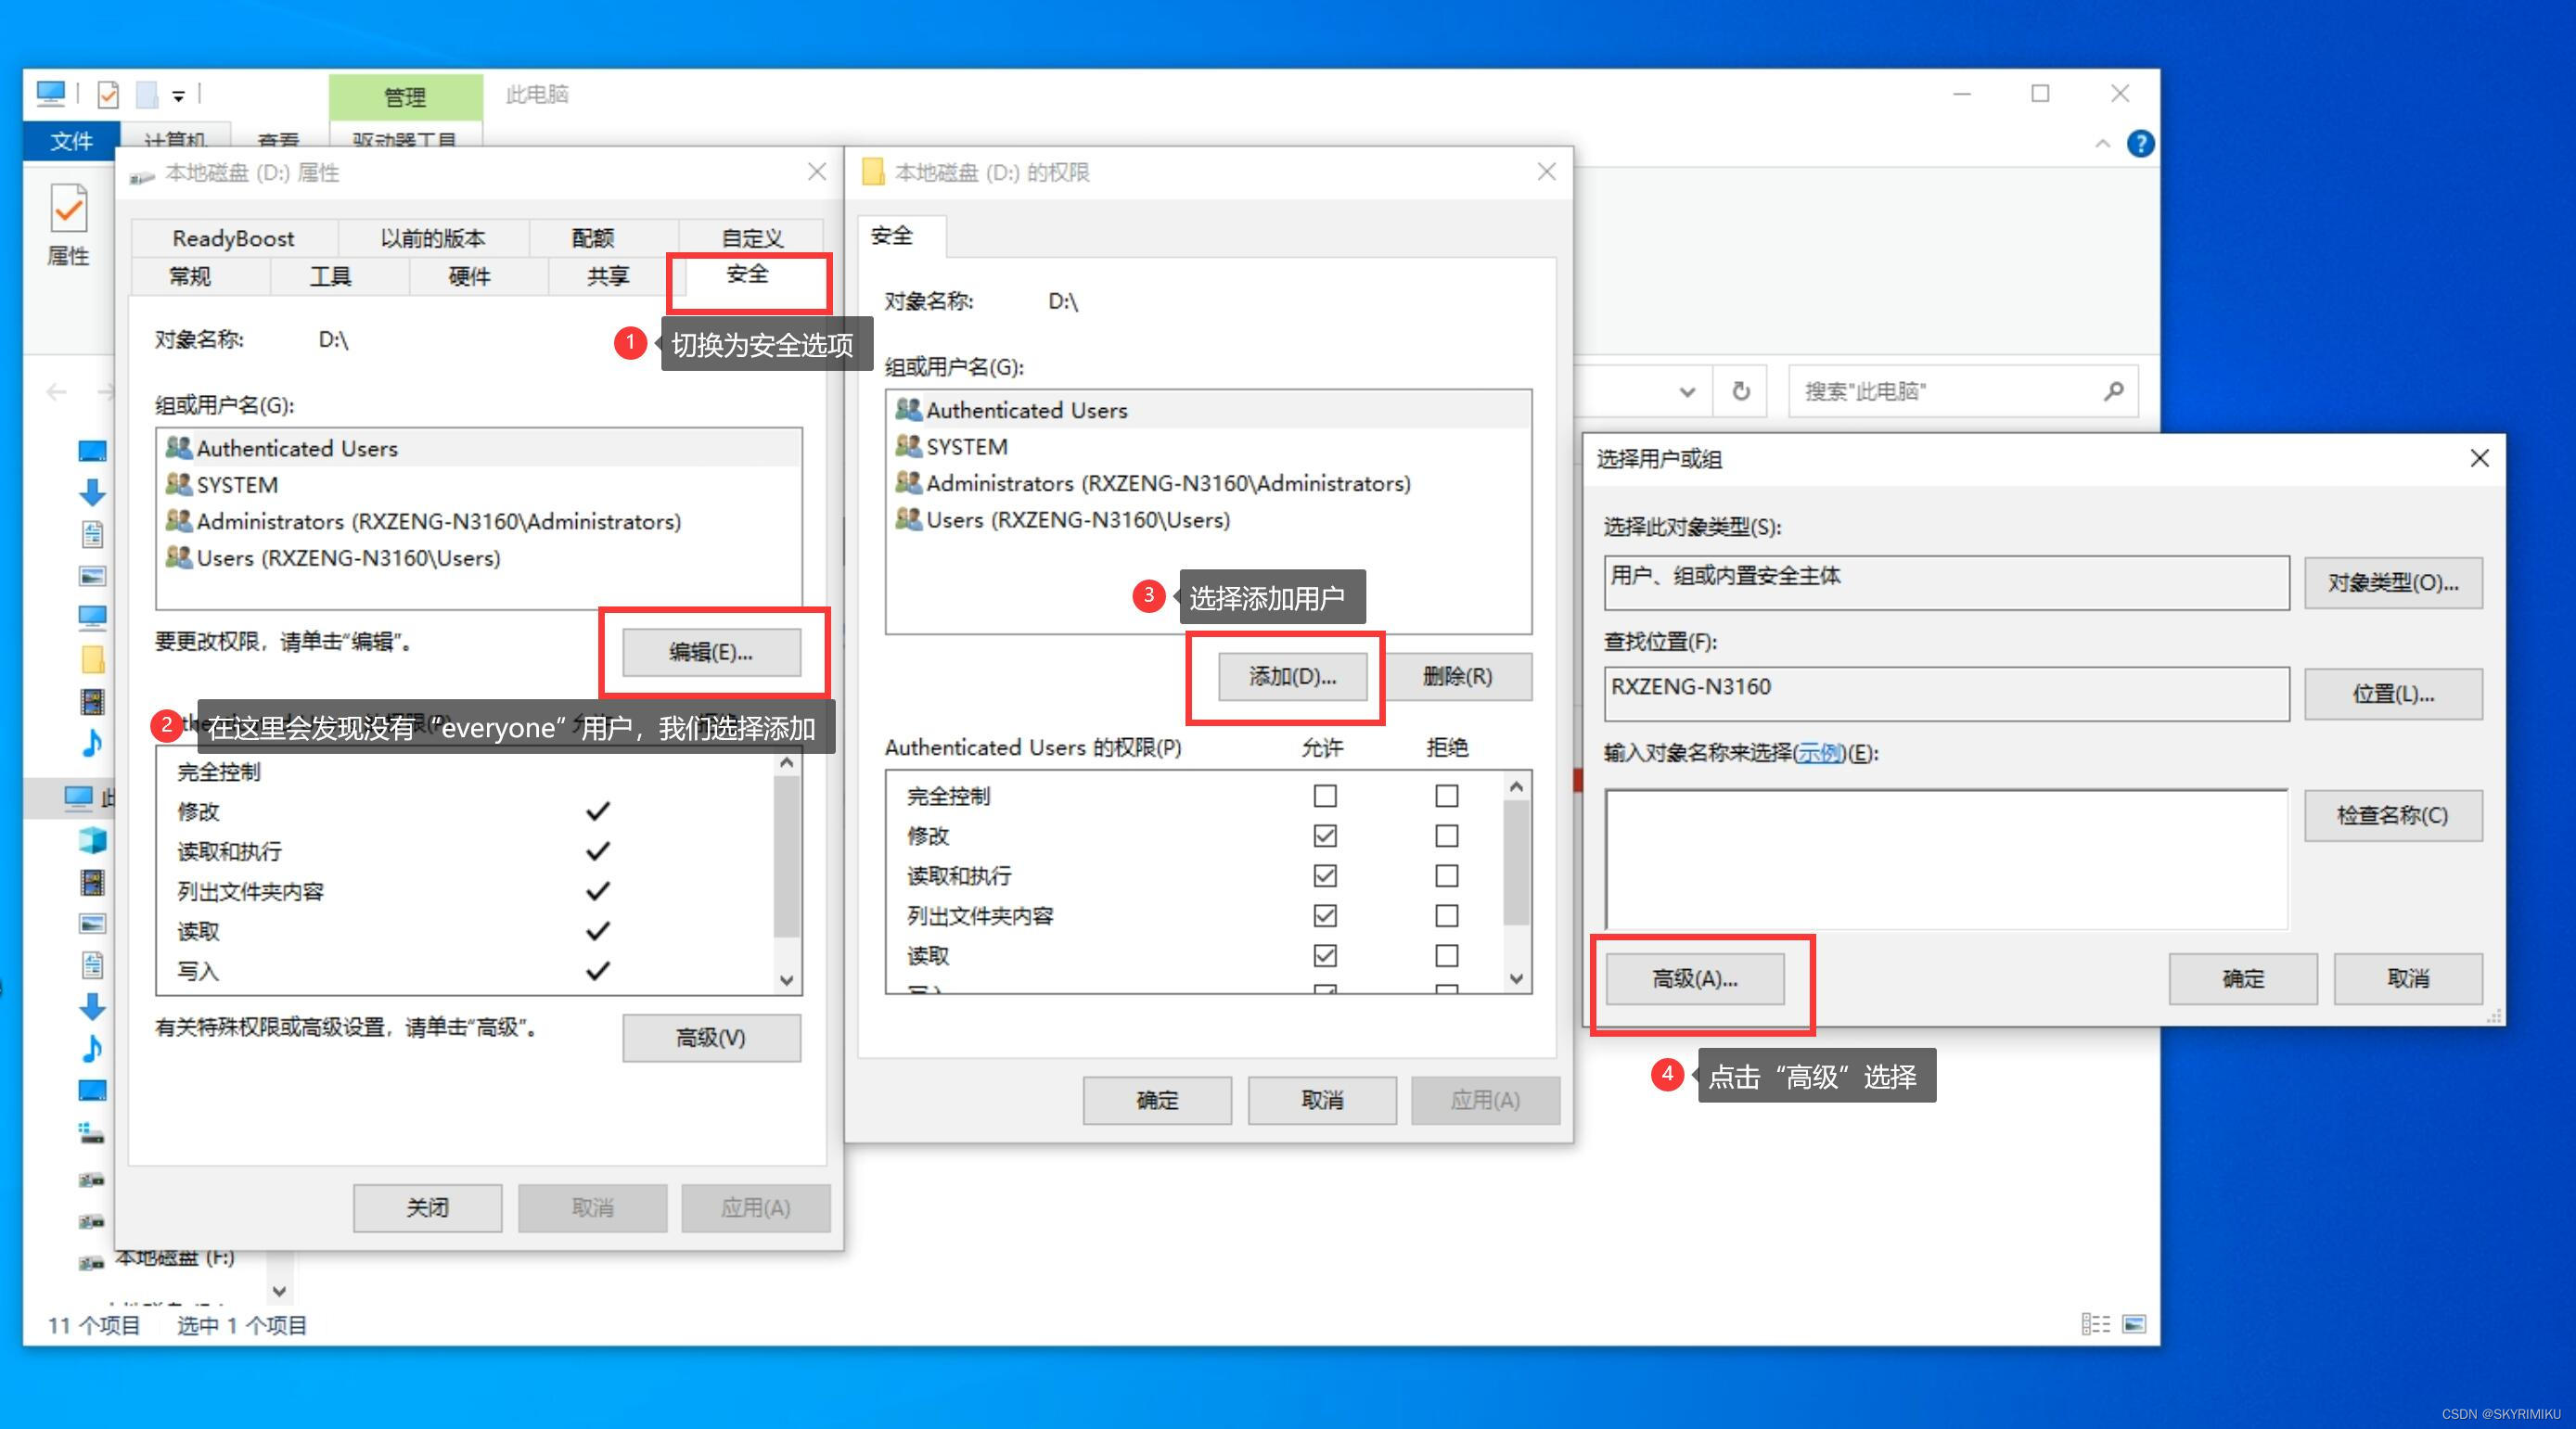The width and height of the screenshot is (2576, 1429).
Task: Open the Manage ribbon tab
Action: 405,97
